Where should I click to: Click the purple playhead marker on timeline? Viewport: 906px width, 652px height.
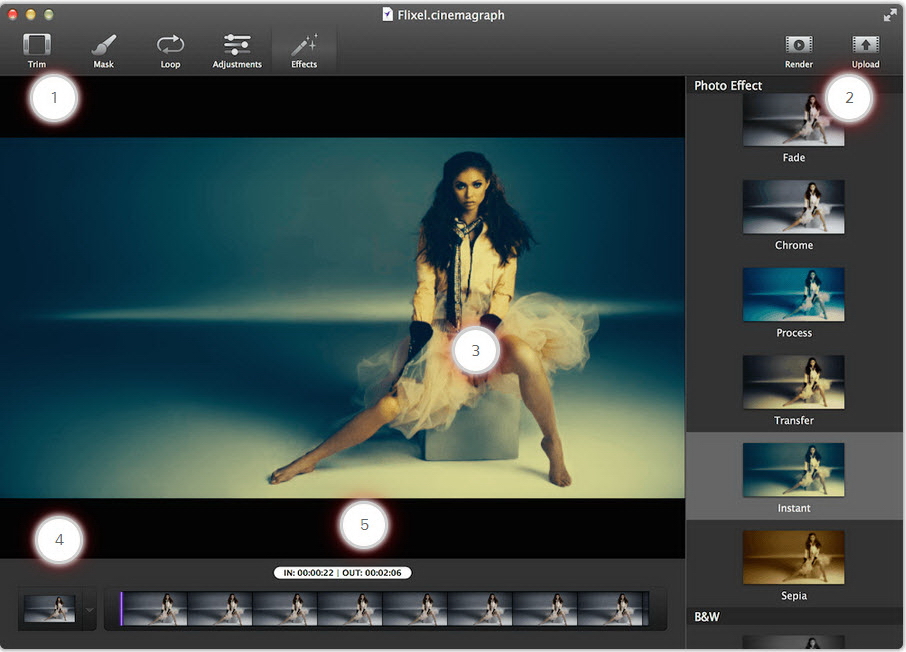coord(121,609)
